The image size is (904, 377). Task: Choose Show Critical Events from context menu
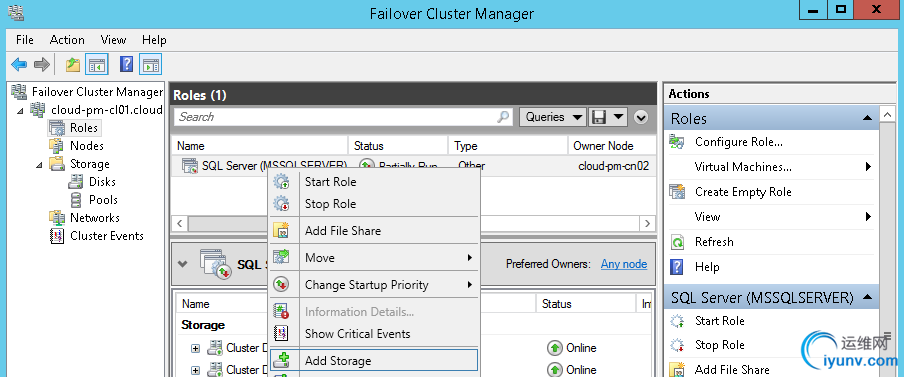point(374,334)
